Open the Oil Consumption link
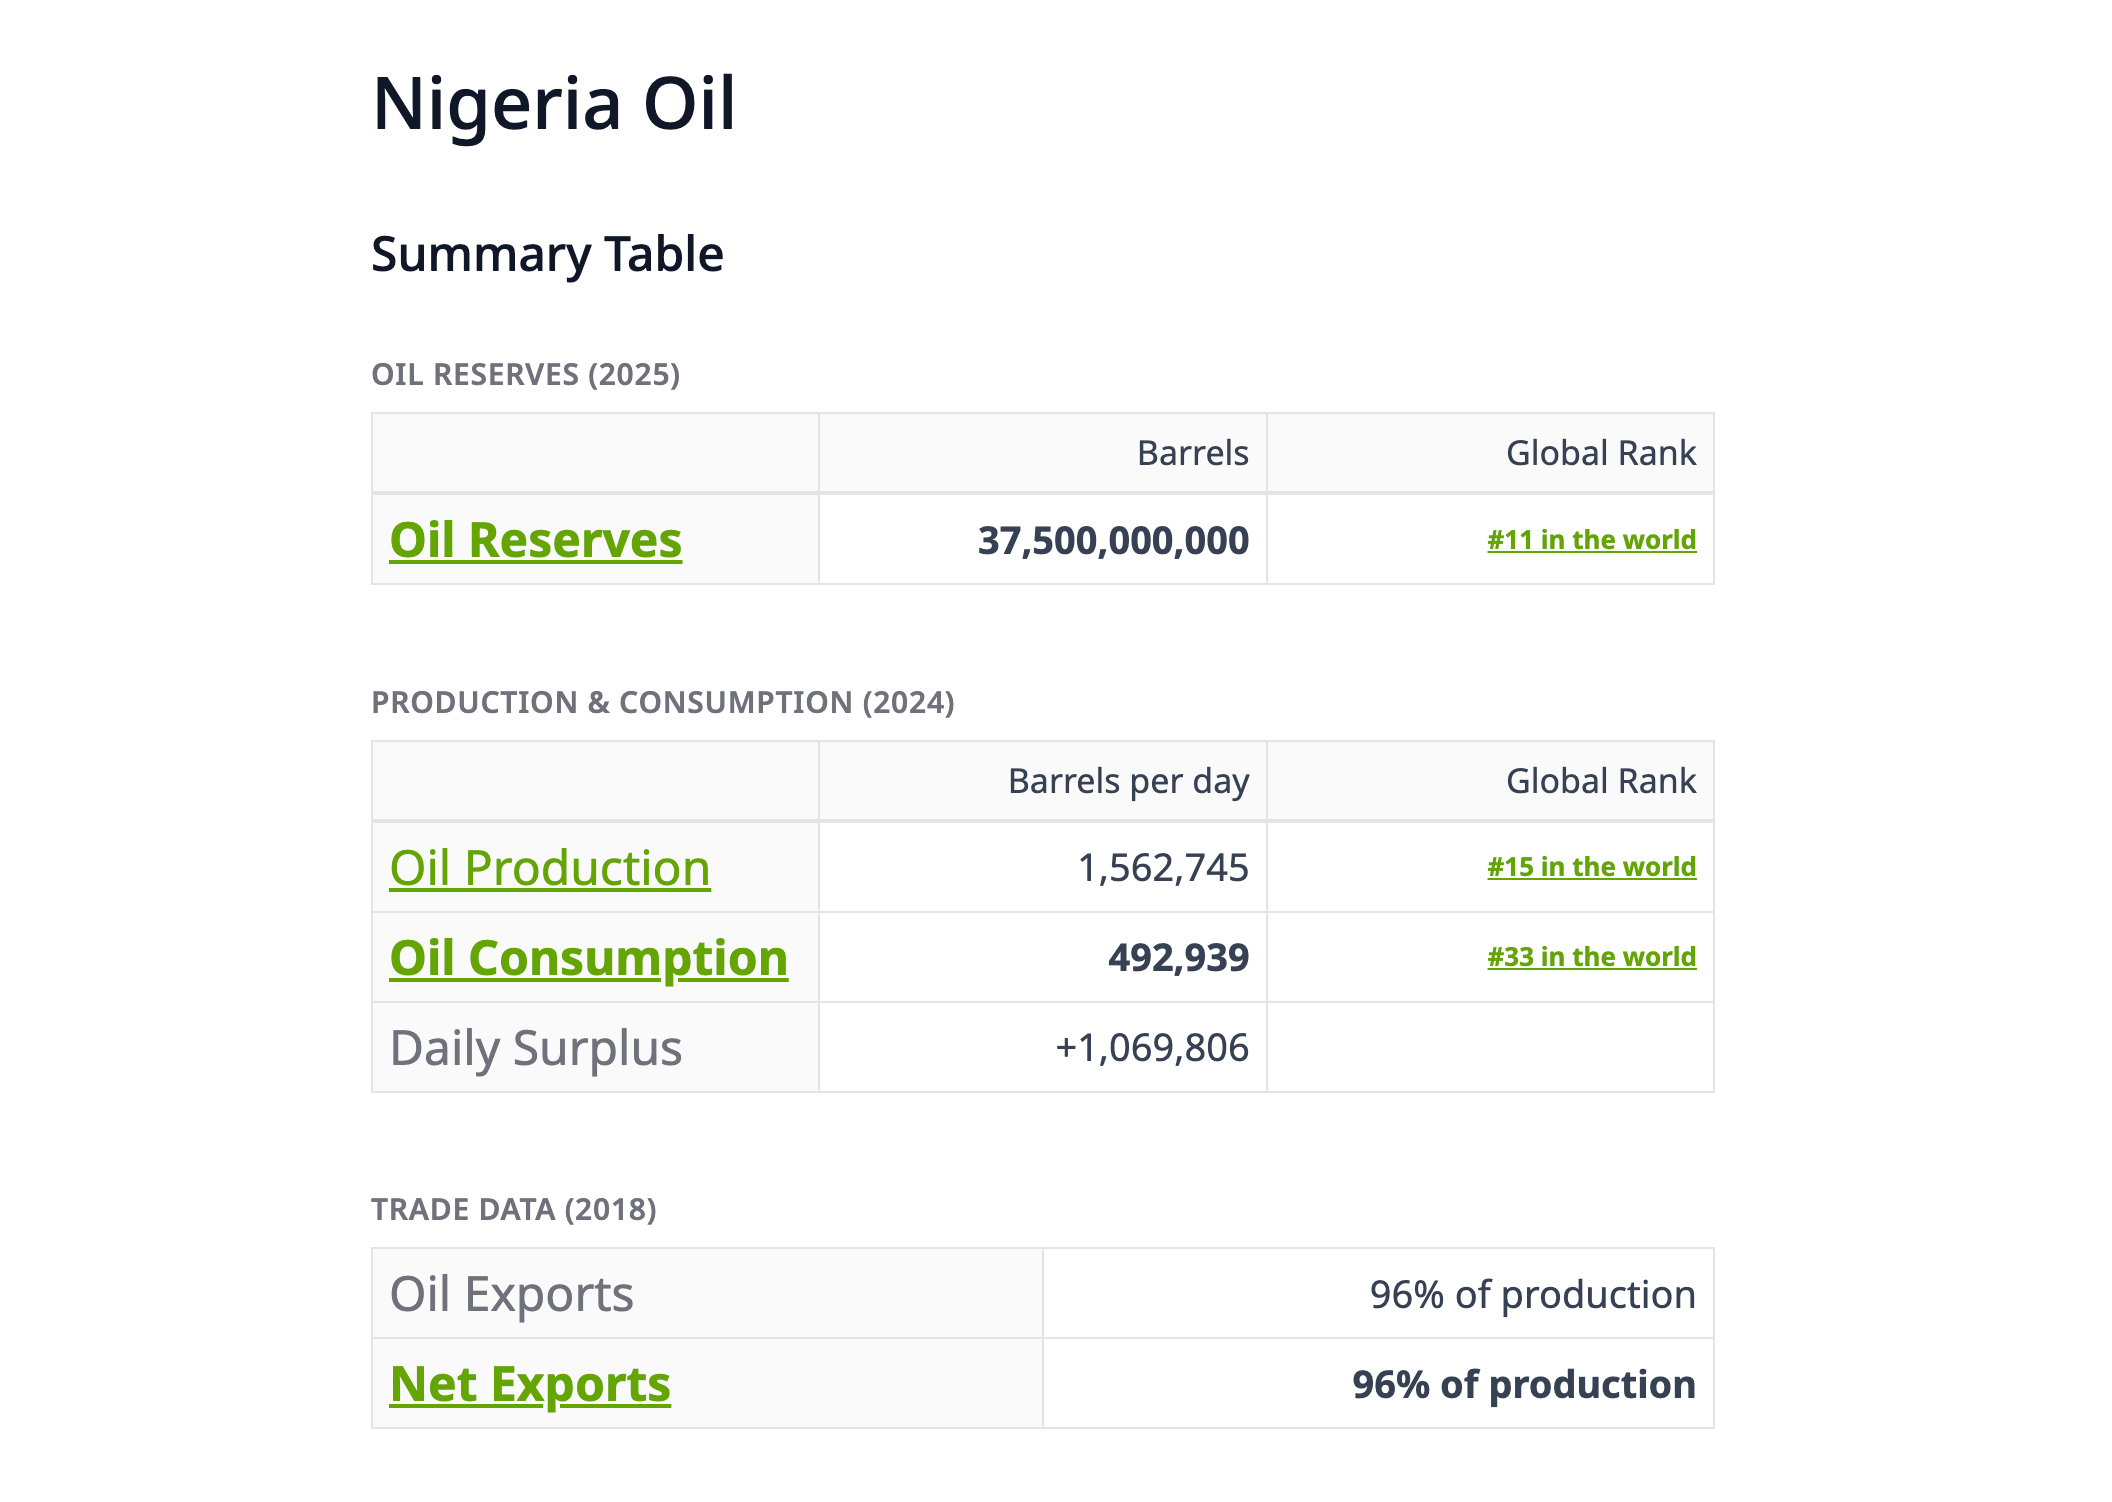2112x1502 pixels. (x=588, y=958)
